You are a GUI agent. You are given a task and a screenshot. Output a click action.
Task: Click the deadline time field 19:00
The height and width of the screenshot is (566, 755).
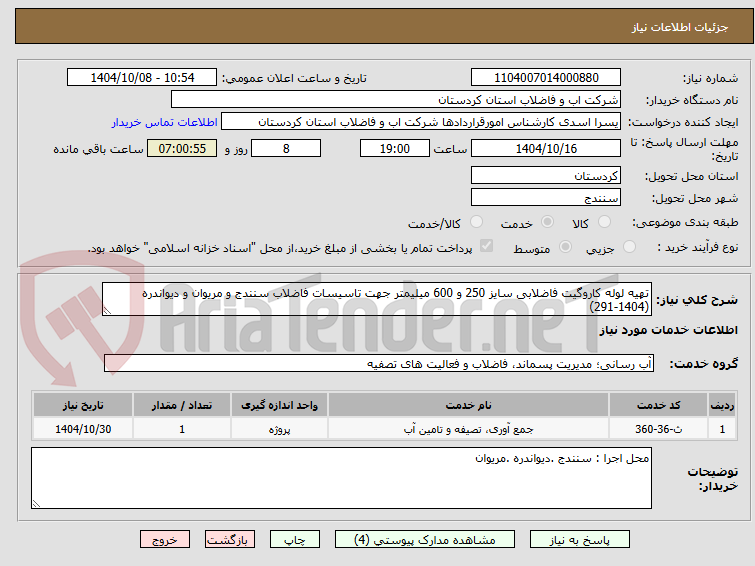[x=395, y=148]
